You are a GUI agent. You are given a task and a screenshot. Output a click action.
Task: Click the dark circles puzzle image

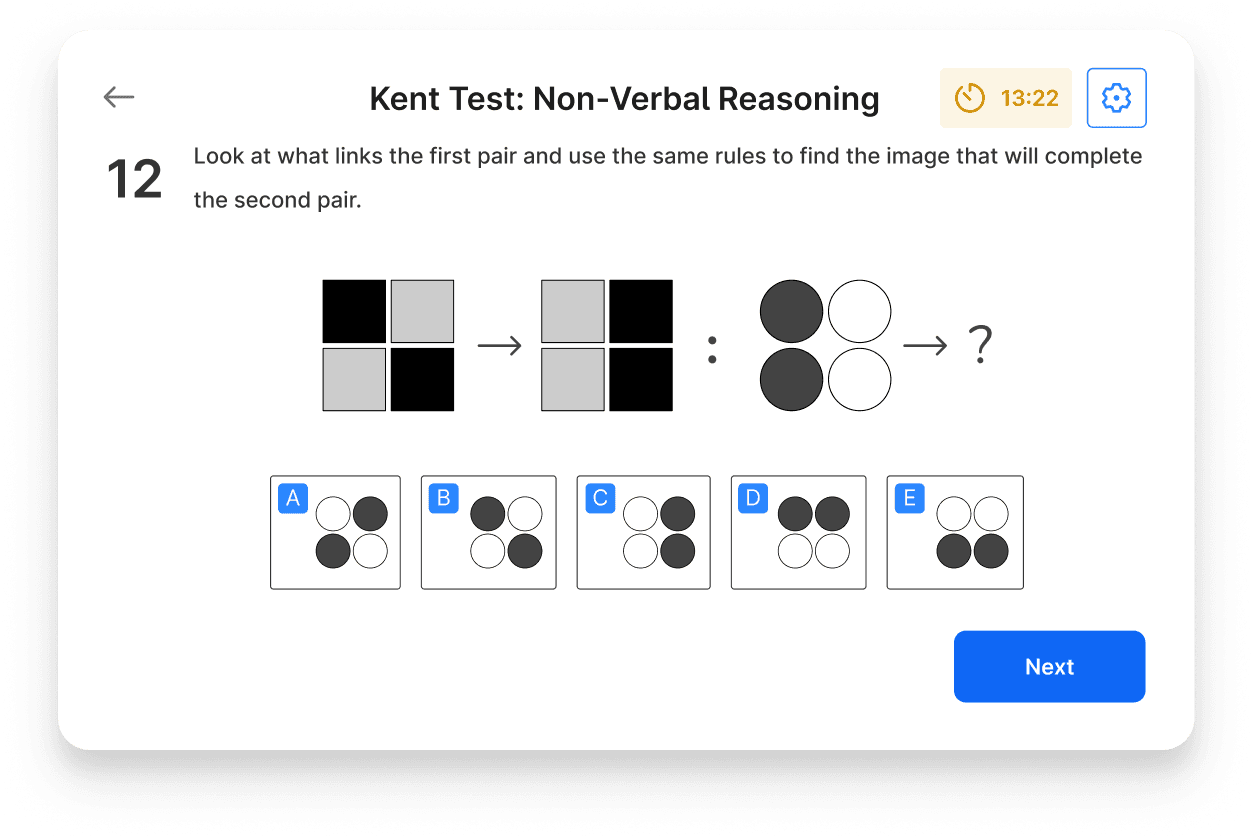pyautogui.click(x=825, y=345)
